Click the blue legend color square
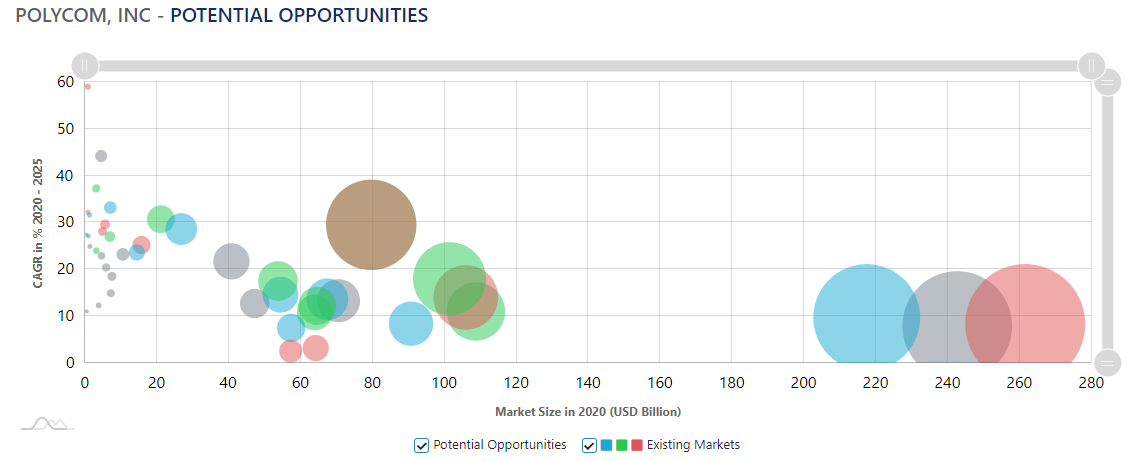 click(606, 445)
